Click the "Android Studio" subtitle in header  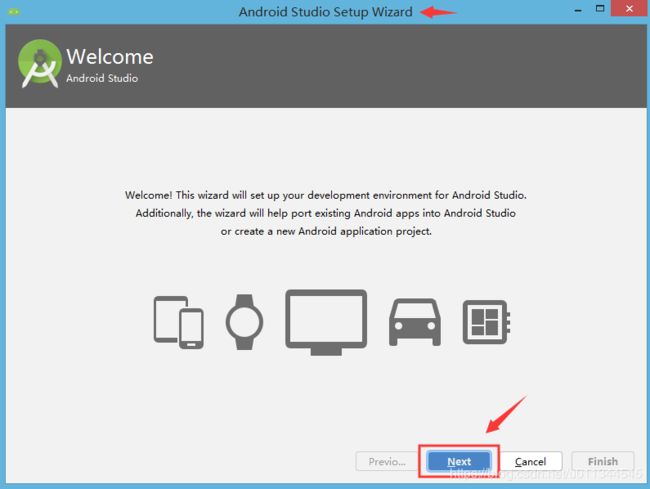point(102,78)
